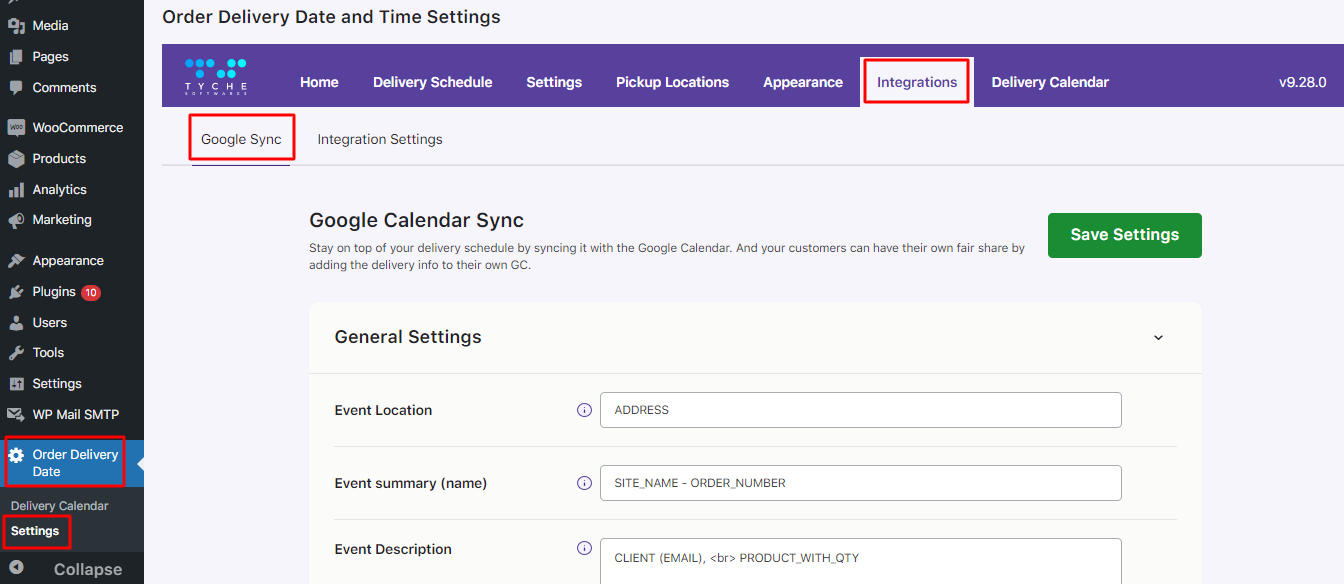Screen dimensions: 1344x584
Task: Click the WordPress Settings sliders icon
Action: pyautogui.click(x=16, y=384)
